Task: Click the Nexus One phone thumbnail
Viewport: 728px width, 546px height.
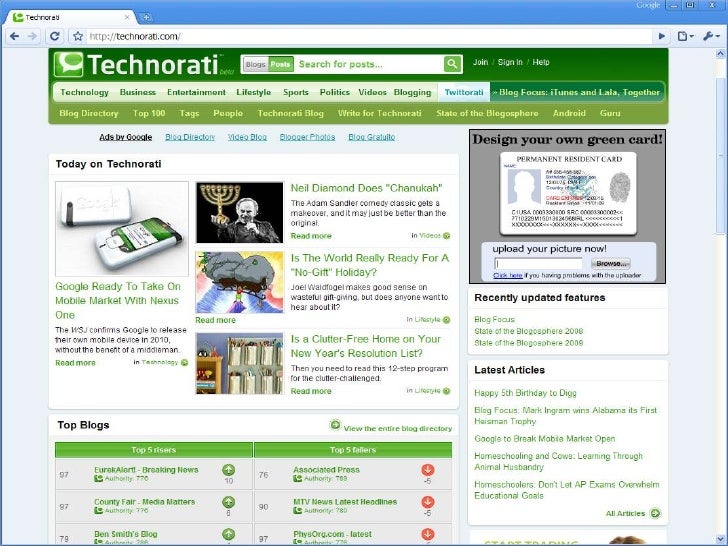Action: tap(122, 229)
